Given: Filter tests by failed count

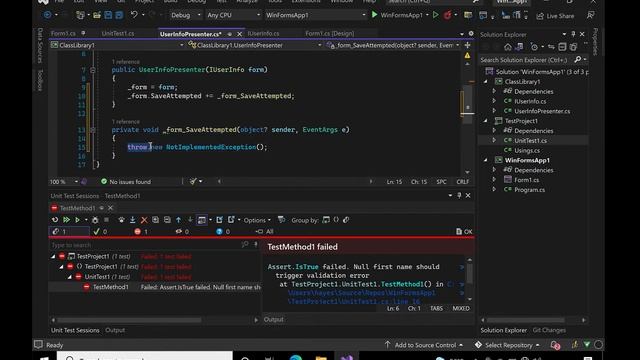Looking at the screenshot, I should (x=141, y=231).
